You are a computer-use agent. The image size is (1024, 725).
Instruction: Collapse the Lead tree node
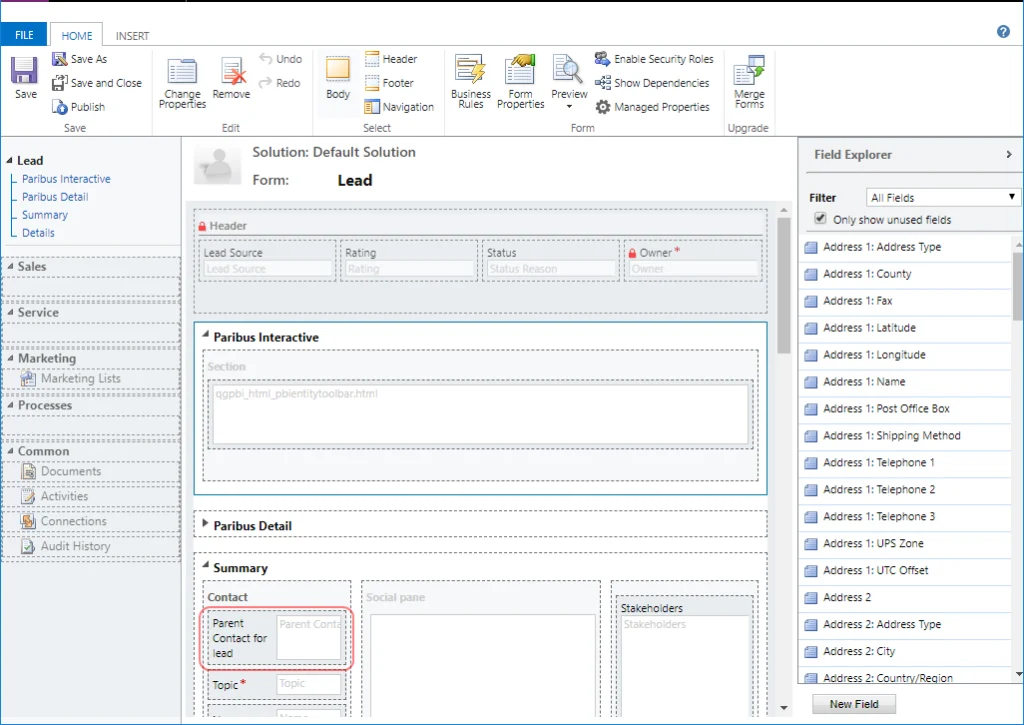pos(10,160)
